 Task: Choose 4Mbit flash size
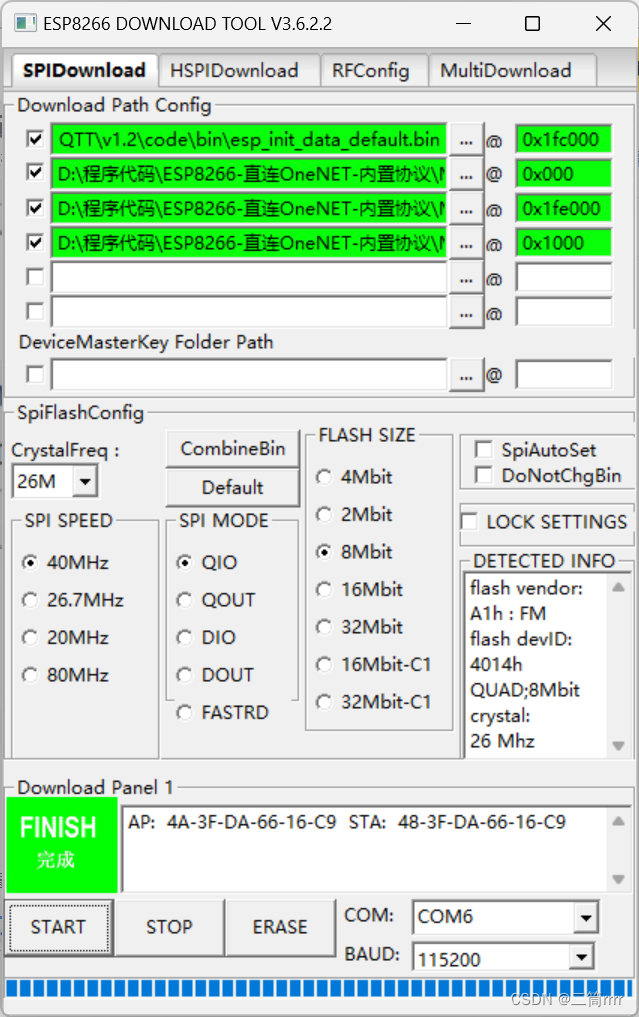point(324,477)
